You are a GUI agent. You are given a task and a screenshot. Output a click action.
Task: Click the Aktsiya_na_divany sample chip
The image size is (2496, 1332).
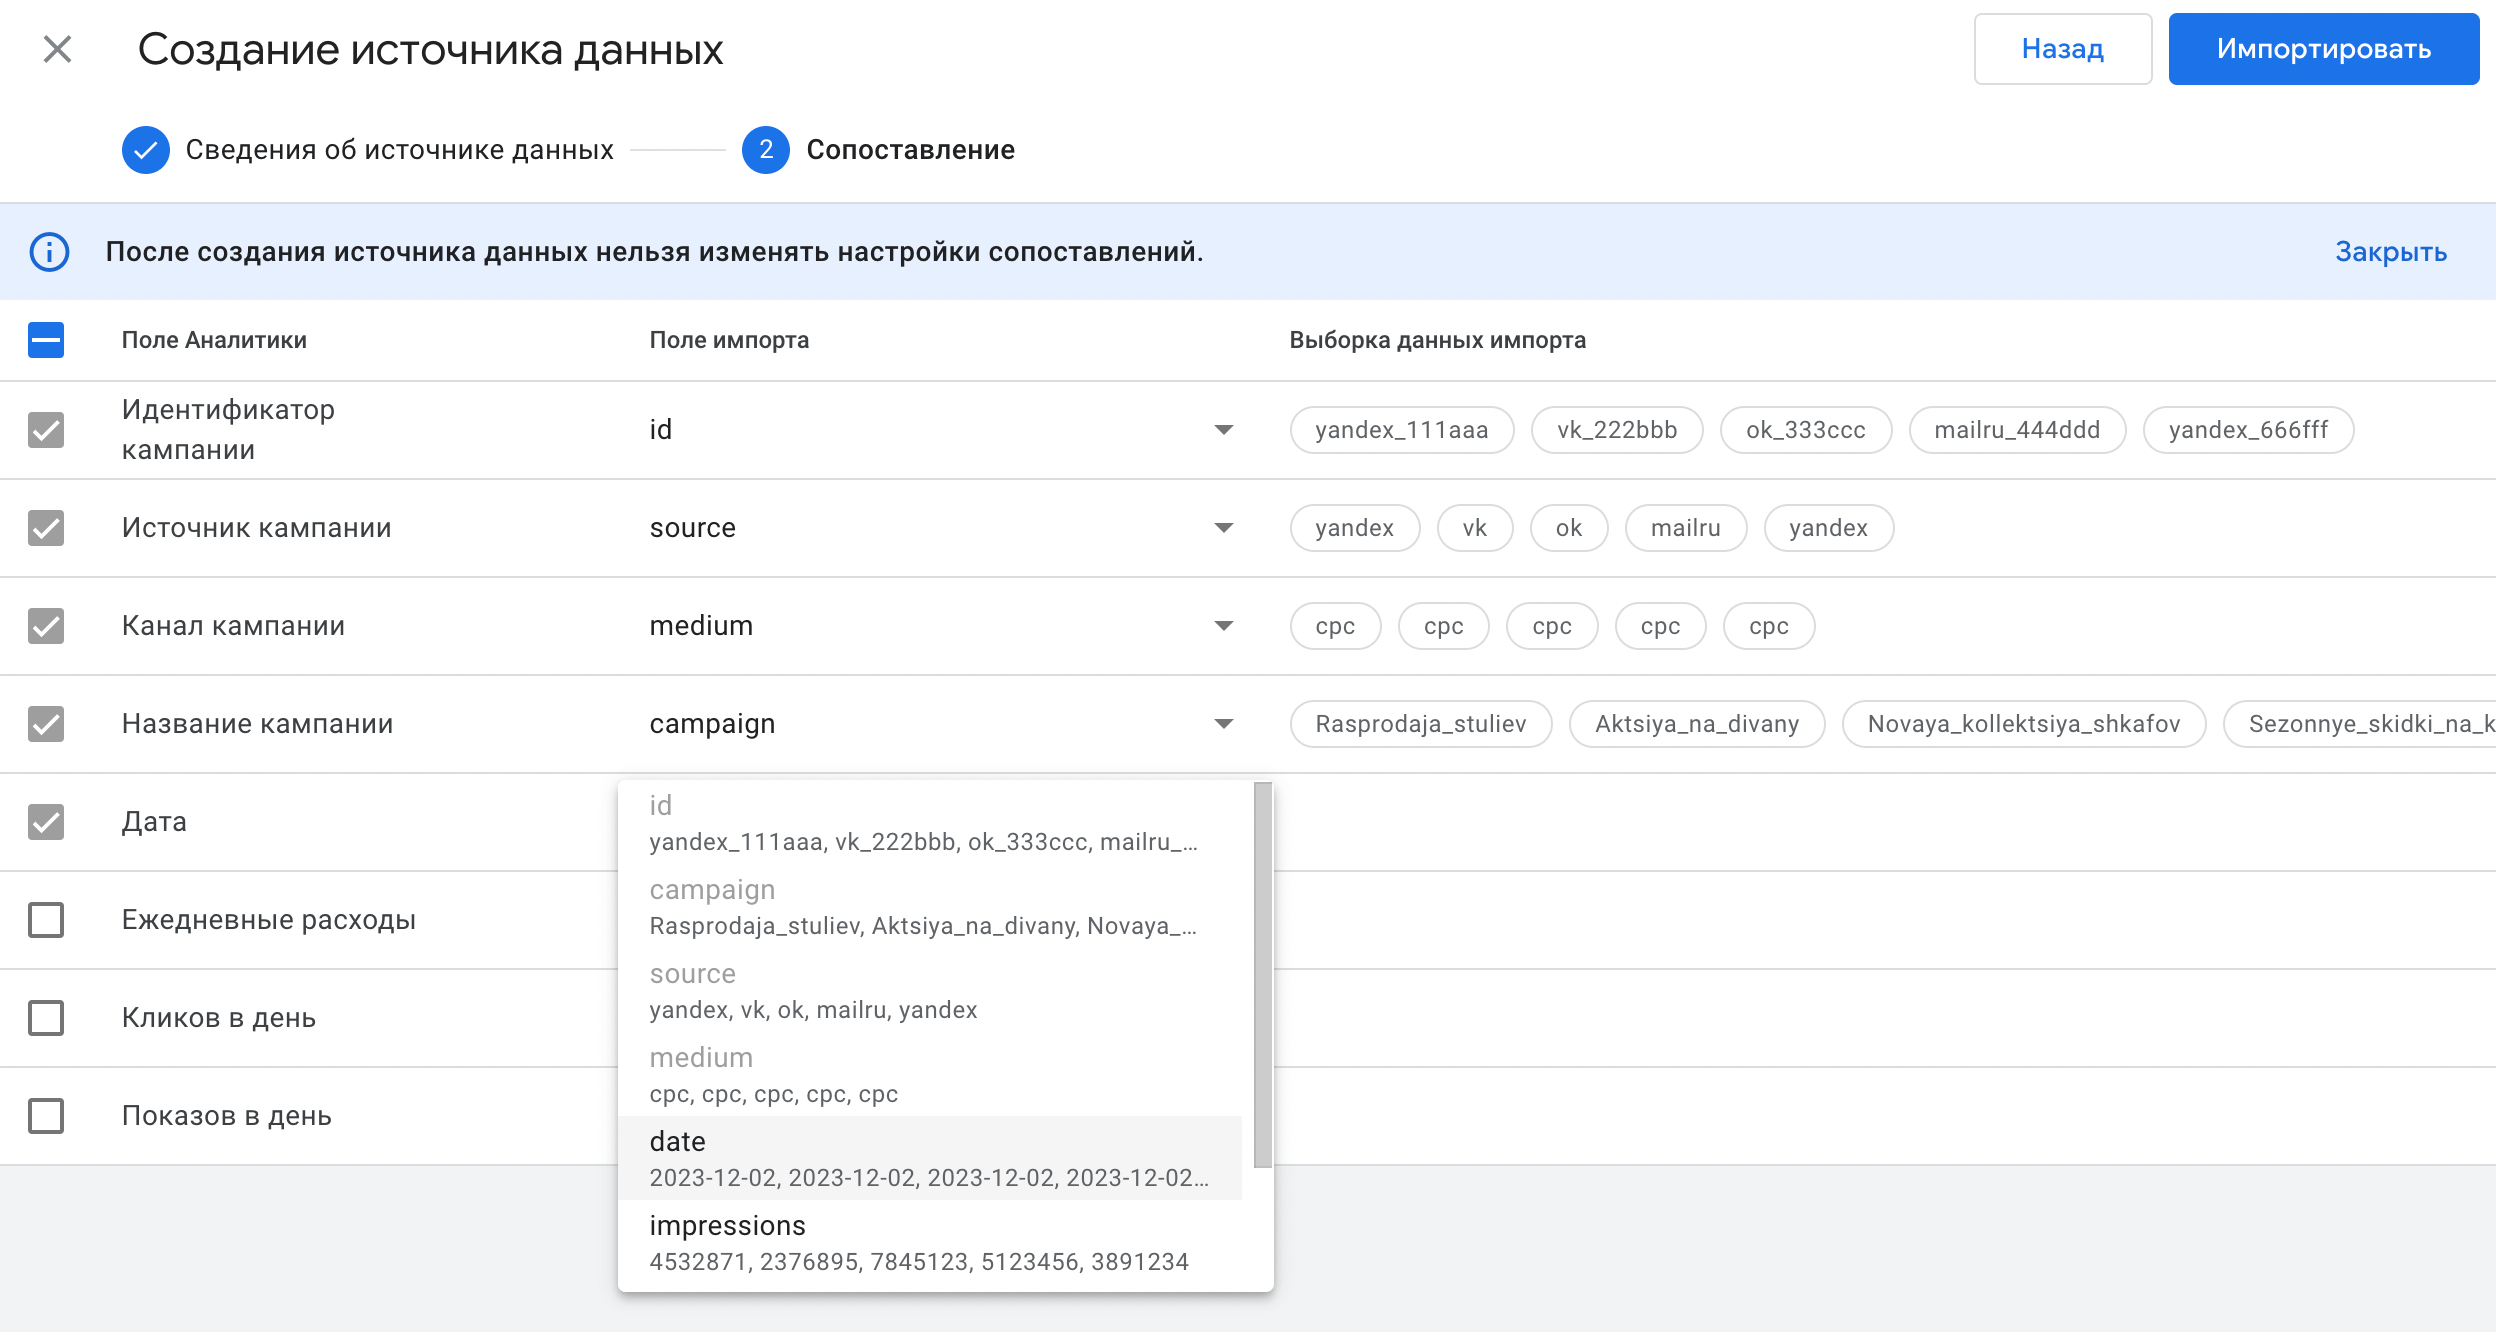[x=1697, y=724]
